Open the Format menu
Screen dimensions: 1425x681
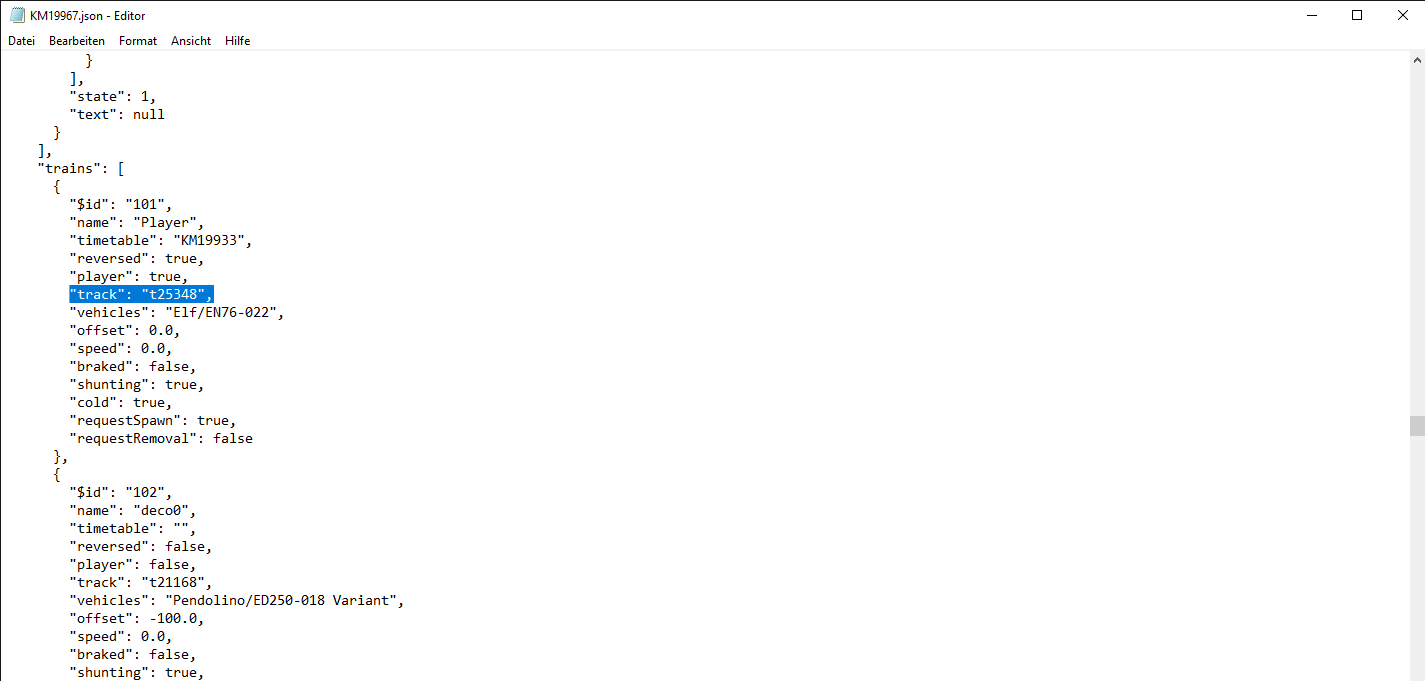click(138, 41)
